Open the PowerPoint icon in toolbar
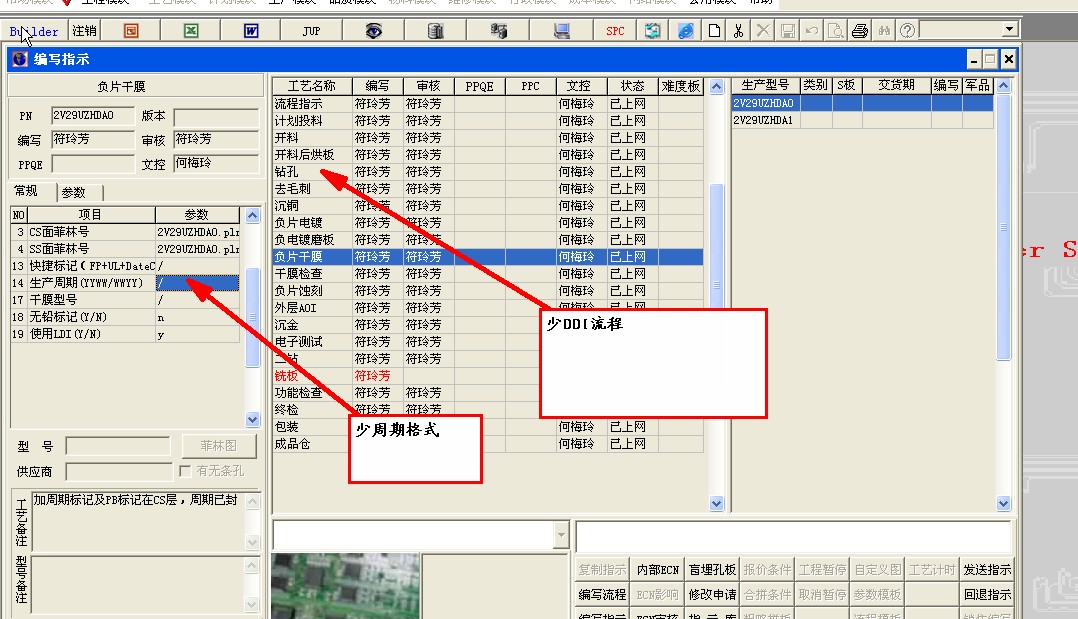The height and width of the screenshot is (619, 1078). pyautogui.click(x=131, y=31)
